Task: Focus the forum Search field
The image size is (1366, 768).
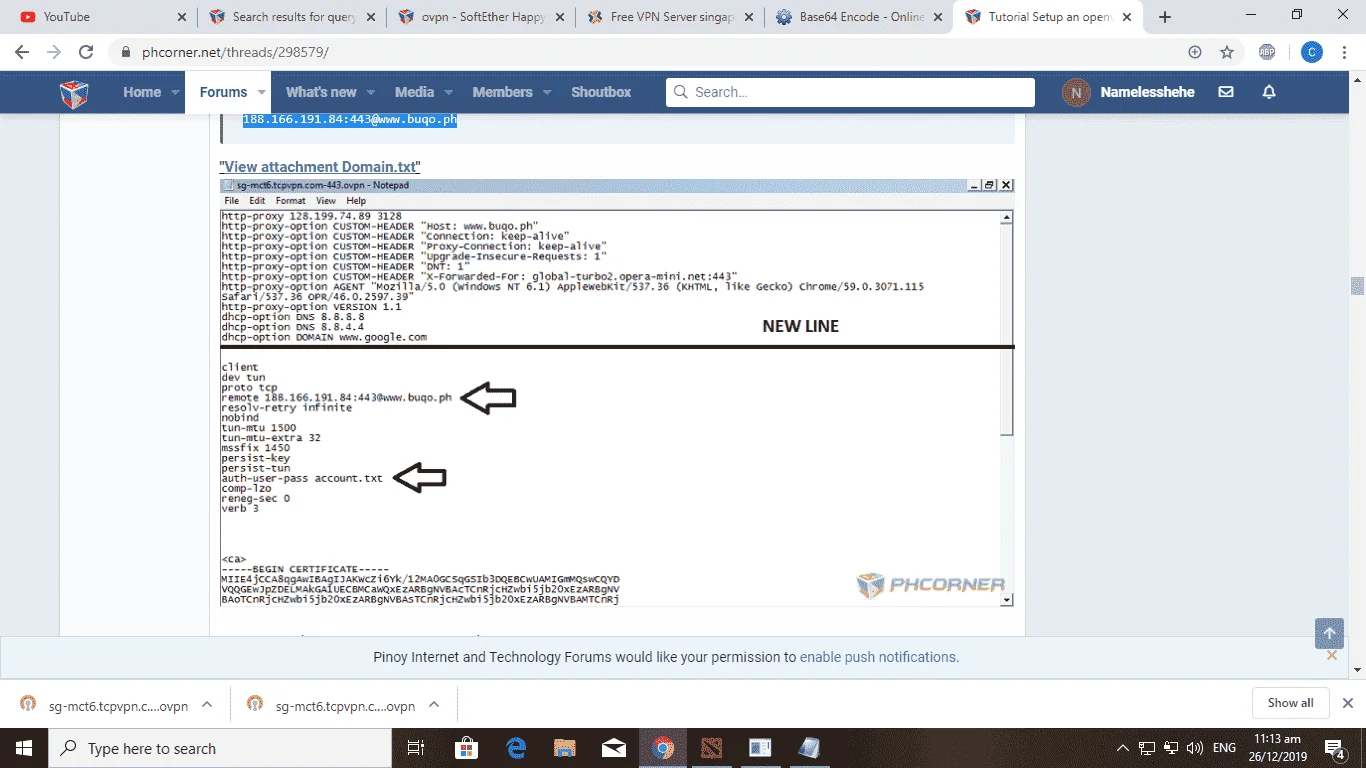Action: click(850, 92)
